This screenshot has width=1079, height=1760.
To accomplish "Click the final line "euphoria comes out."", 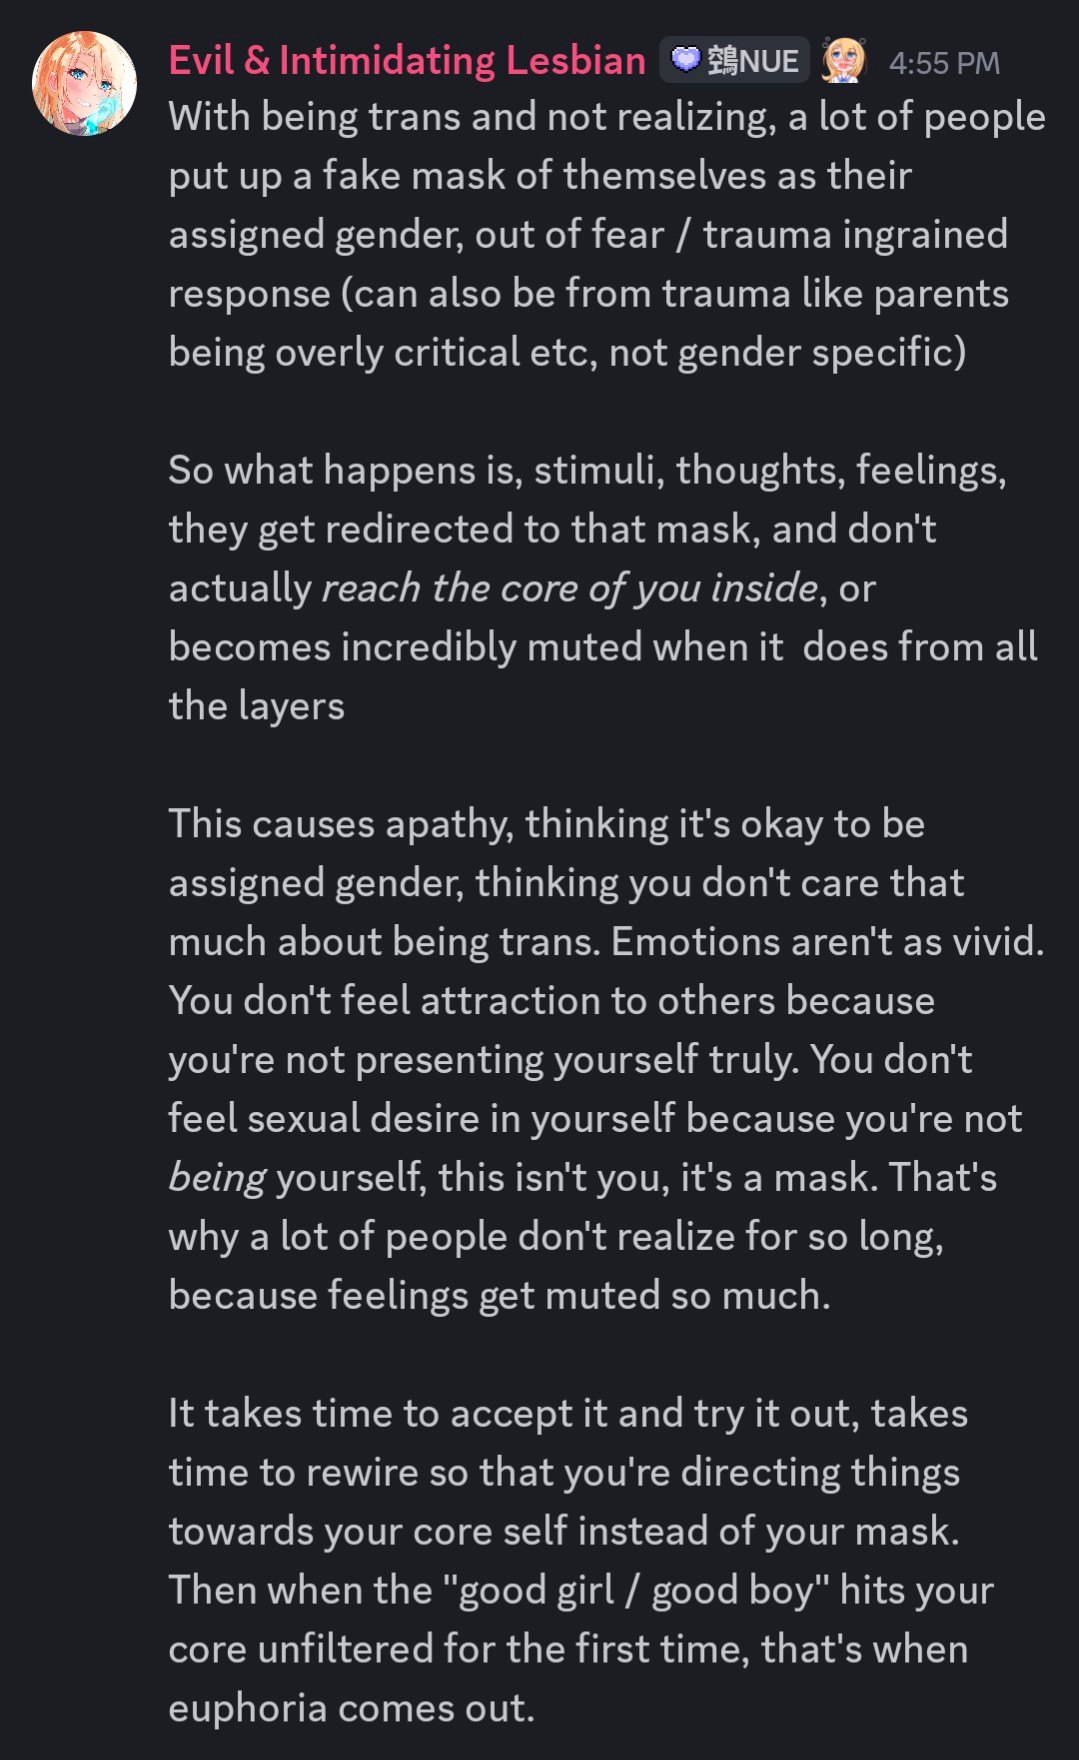I will [x=351, y=1708].
